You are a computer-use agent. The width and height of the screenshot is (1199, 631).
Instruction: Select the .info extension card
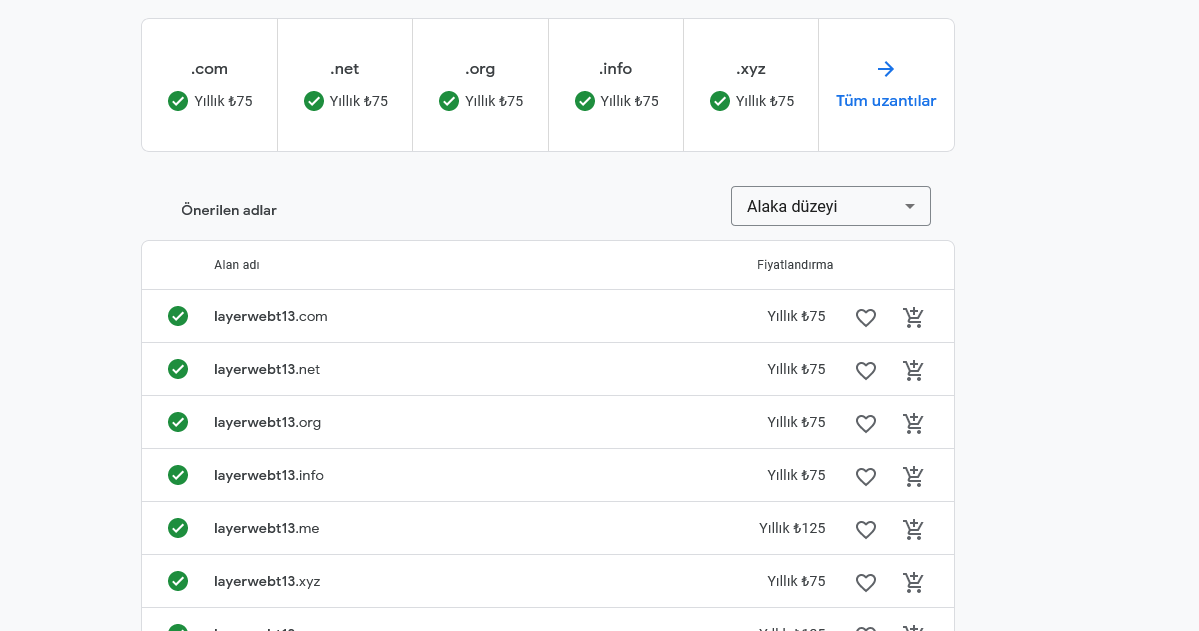click(616, 85)
